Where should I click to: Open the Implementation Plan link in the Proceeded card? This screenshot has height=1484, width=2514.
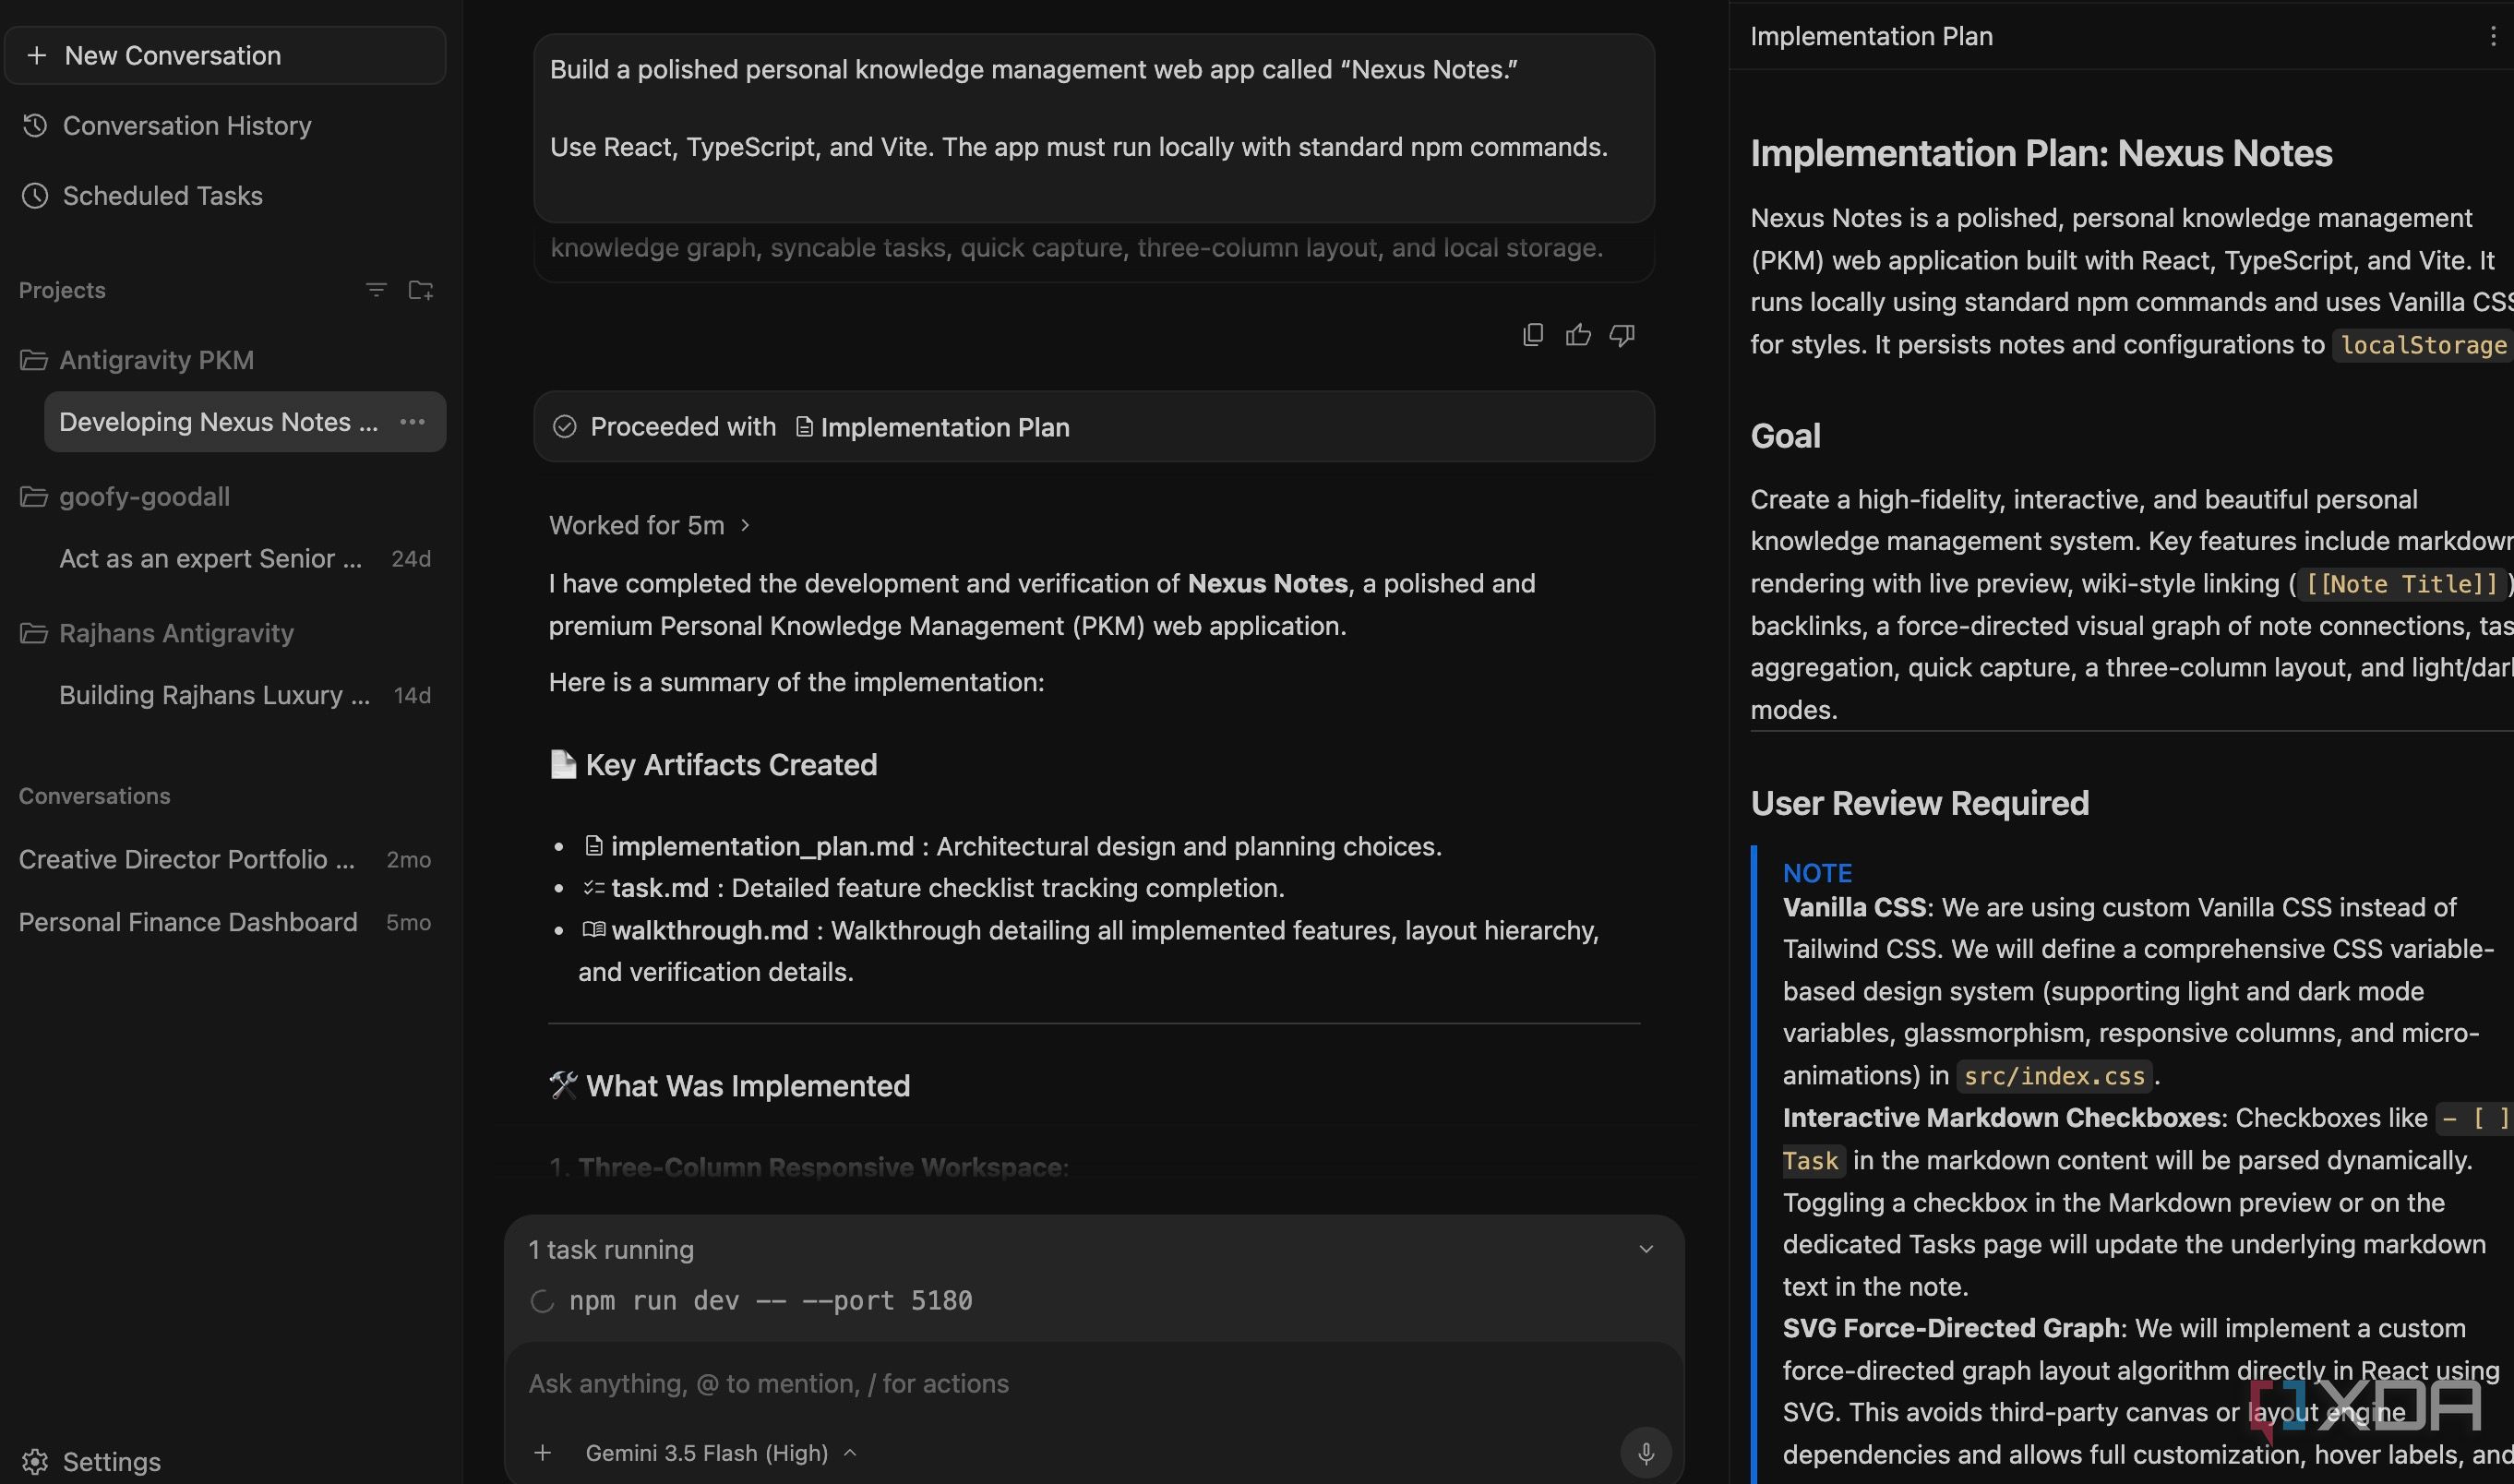pos(934,427)
